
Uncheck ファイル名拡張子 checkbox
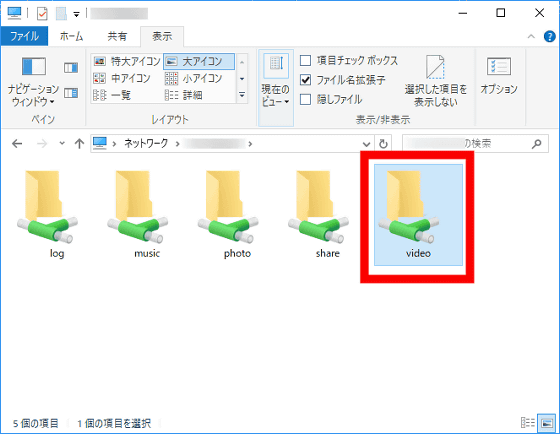pos(305,80)
